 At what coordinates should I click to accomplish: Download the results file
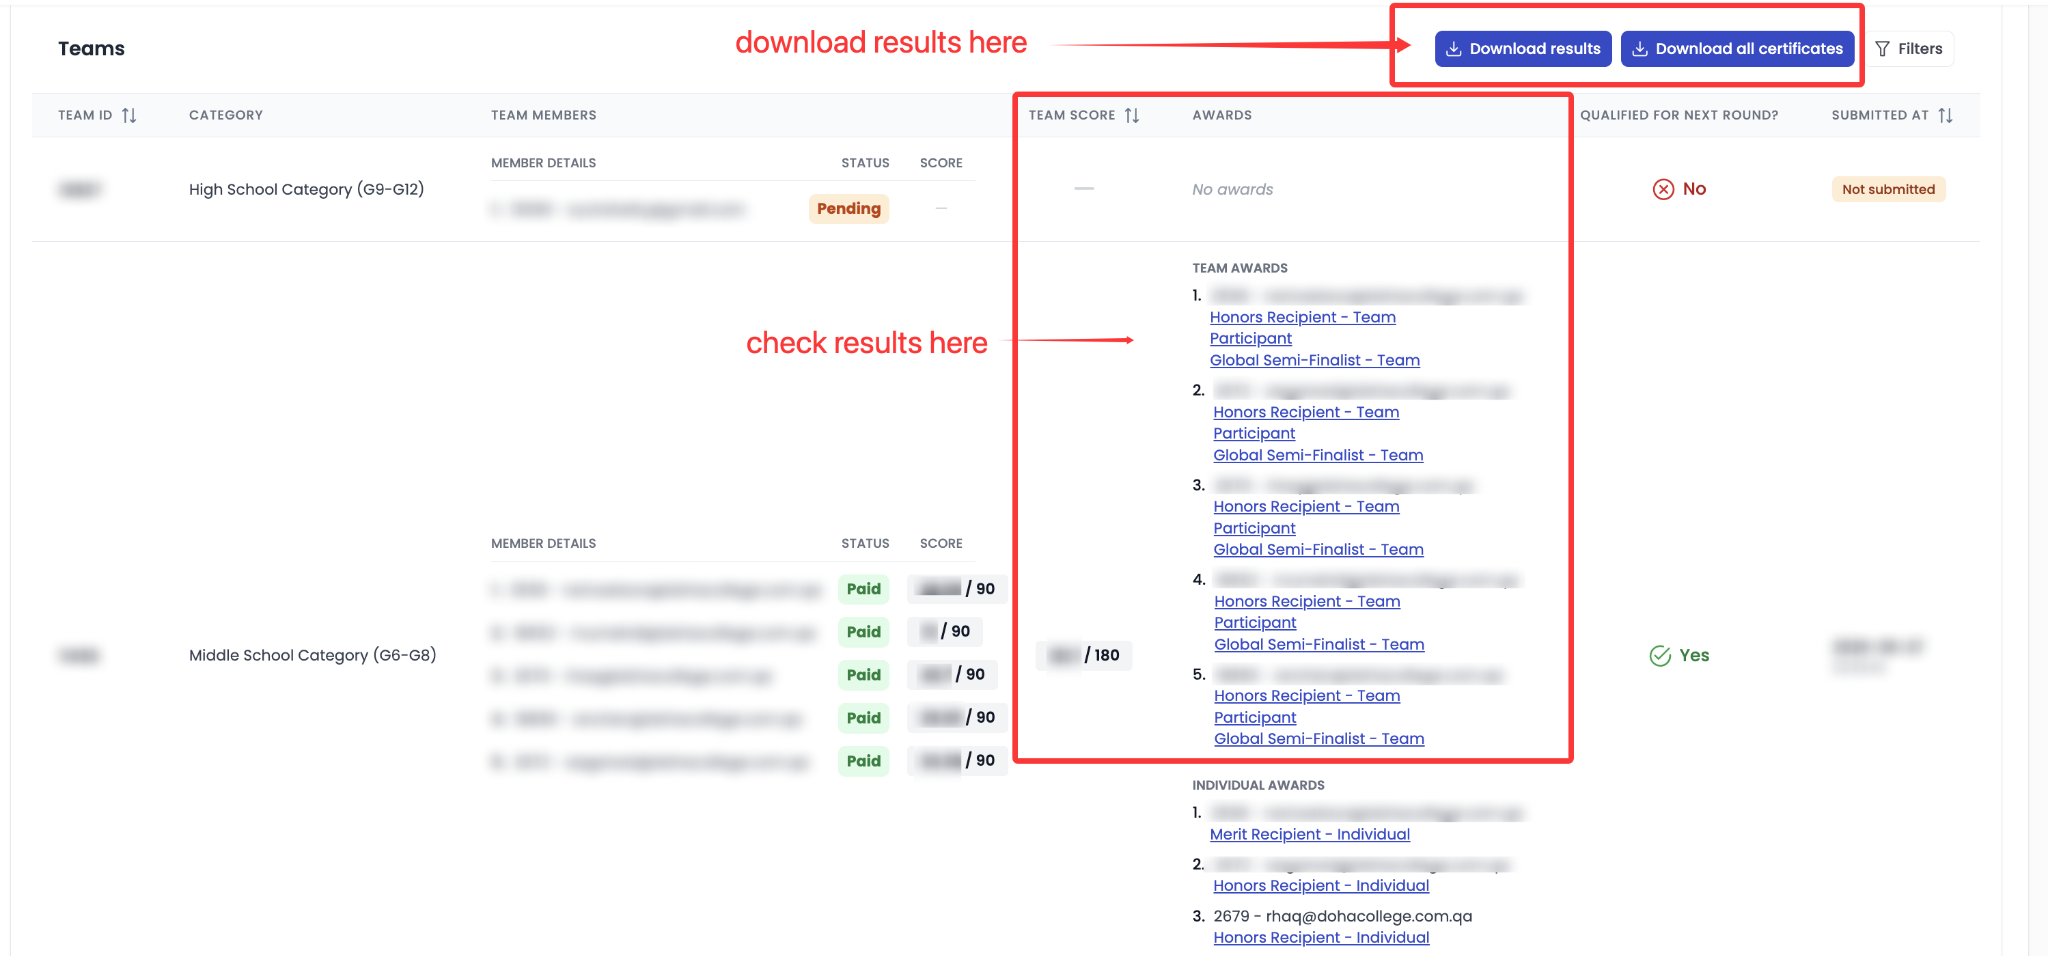pyautogui.click(x=1523, y=49)
